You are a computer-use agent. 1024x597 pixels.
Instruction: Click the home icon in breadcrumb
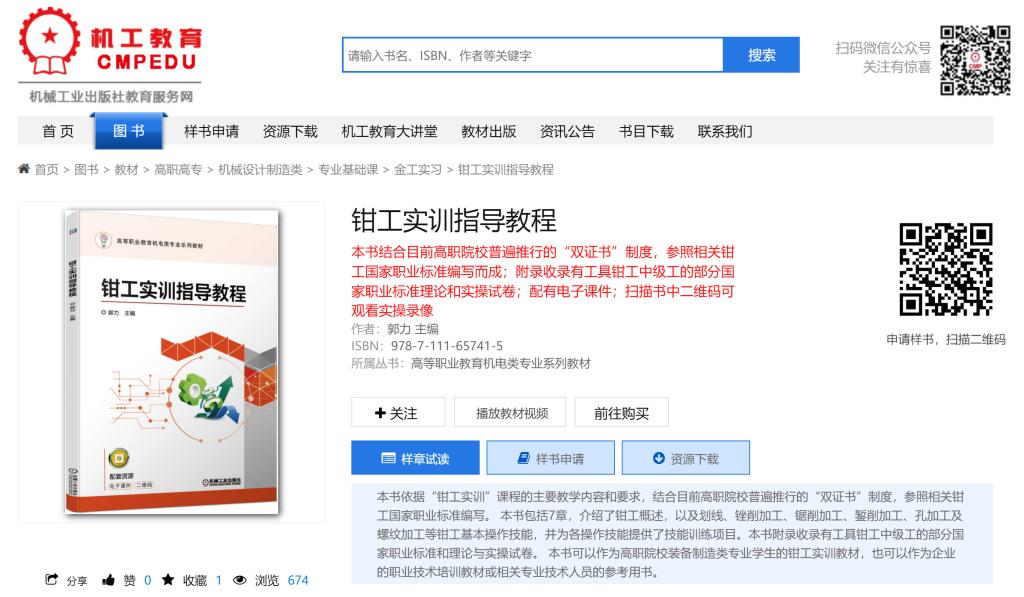24,169
